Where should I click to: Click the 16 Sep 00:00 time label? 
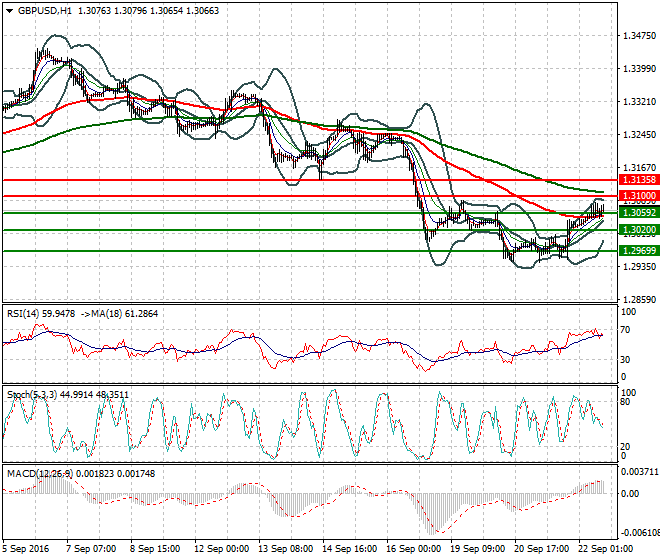click(x=413, y=549)
